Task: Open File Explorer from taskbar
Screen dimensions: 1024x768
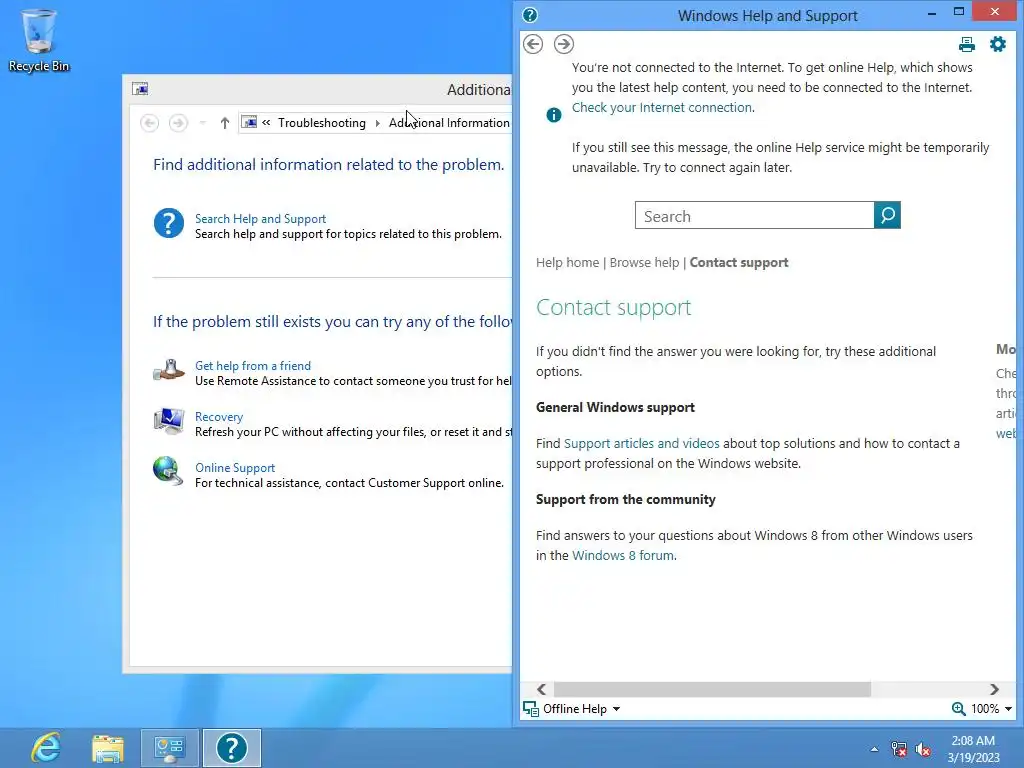Action: point(108,748)
